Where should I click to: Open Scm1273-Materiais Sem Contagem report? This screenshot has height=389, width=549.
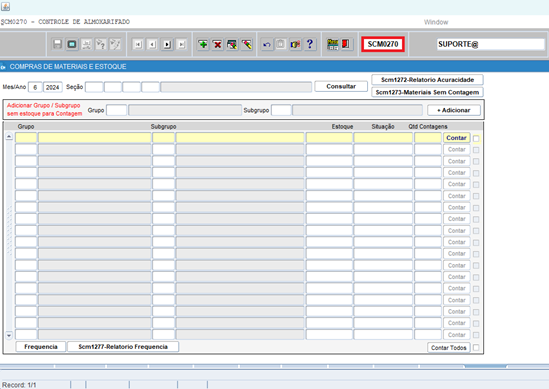pyautogui.click(x=428, y=92)
